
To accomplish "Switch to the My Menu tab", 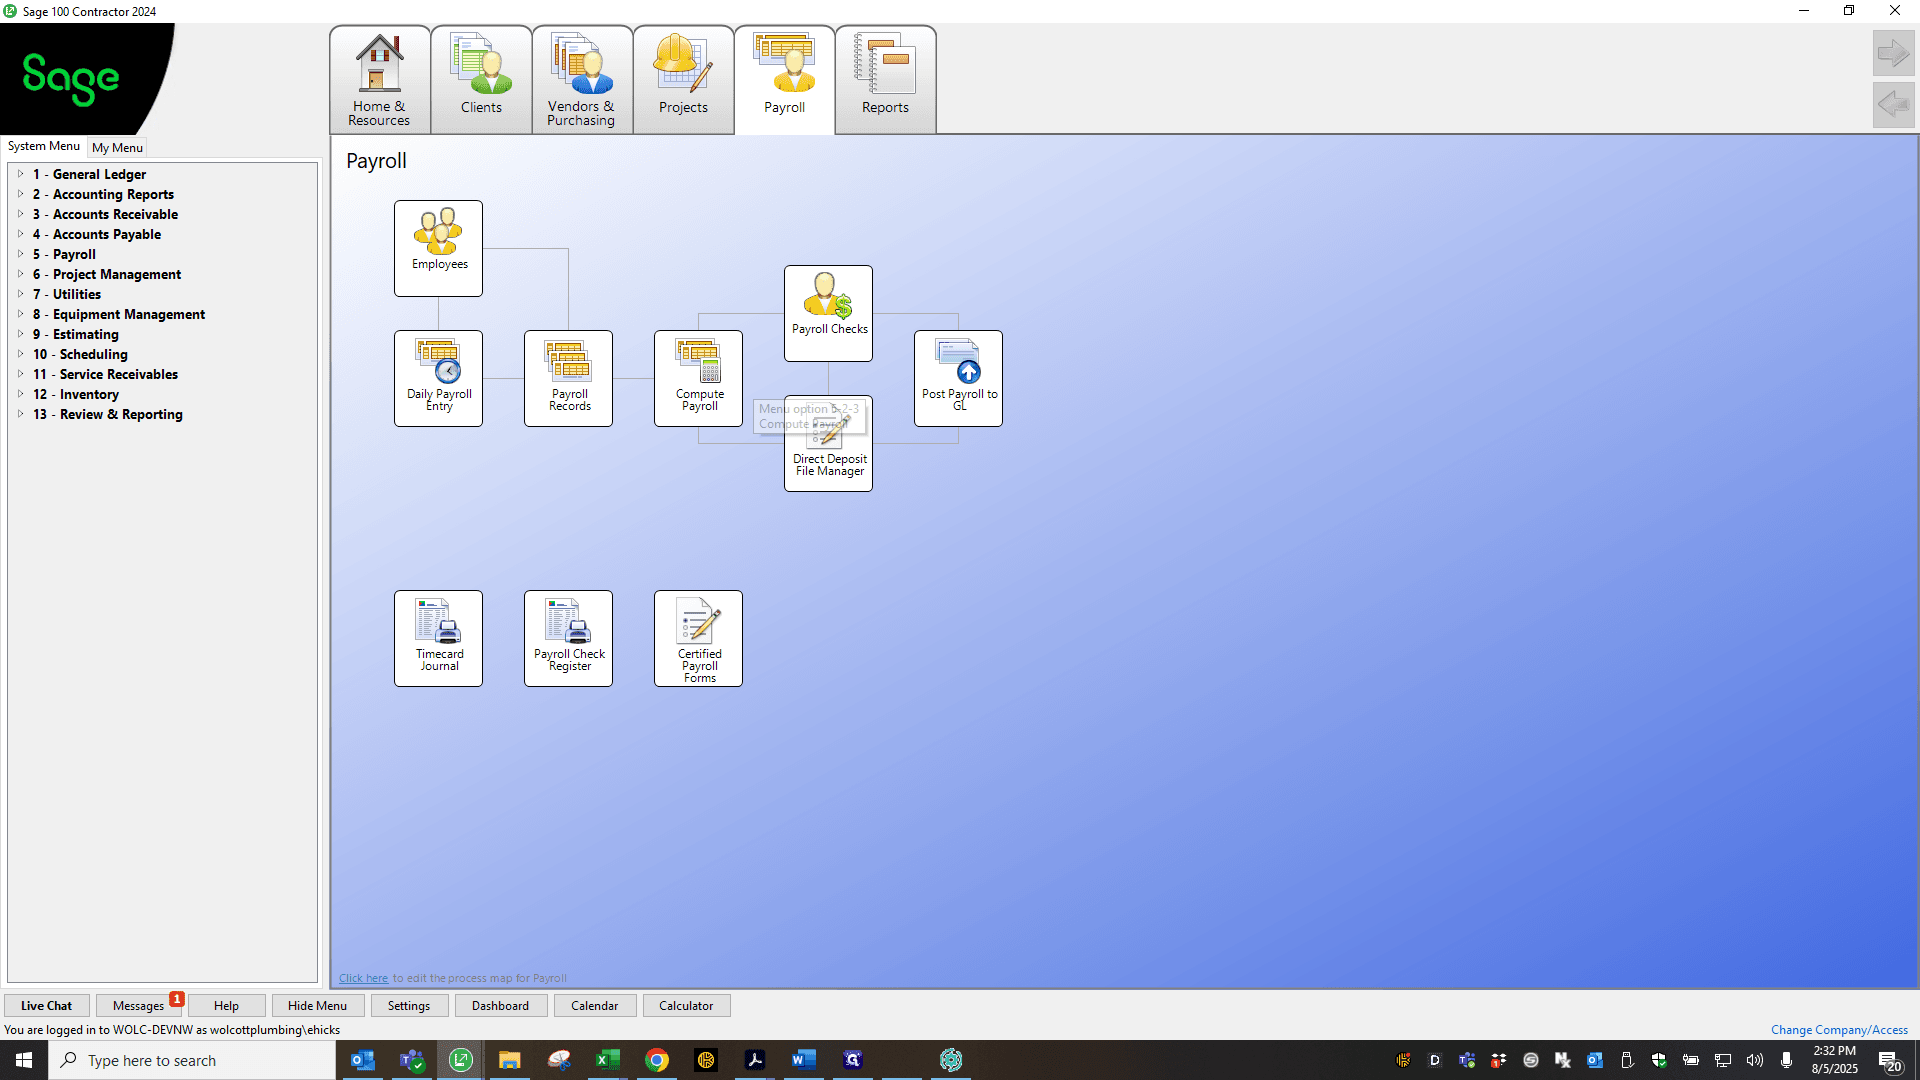I will pos(117,147).
